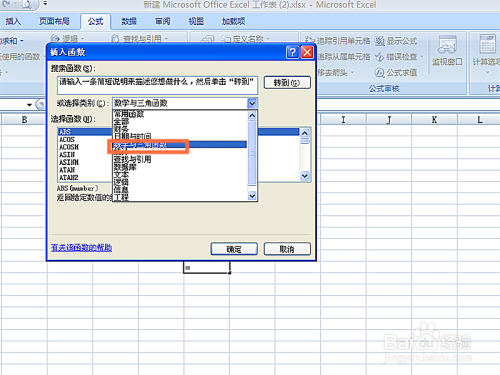Select the ATAN function entry
The width and height of the screenshot is (500, 375).
(x=85, y=170)
